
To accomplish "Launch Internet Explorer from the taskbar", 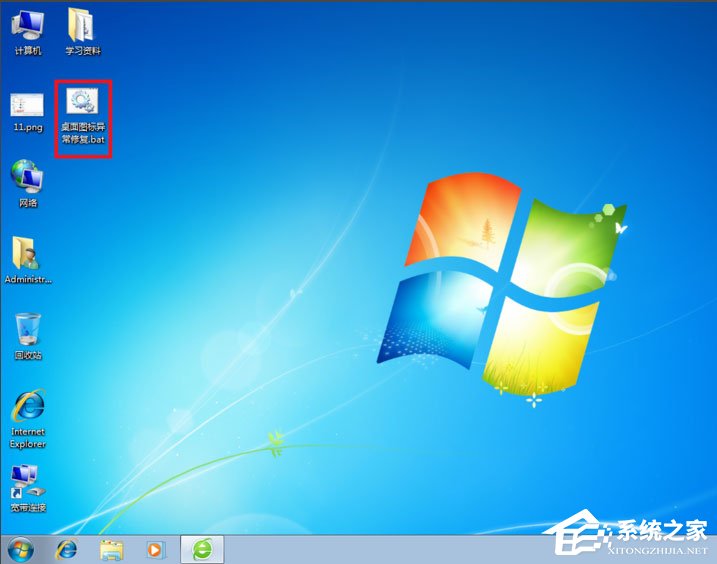I will tap(67, 549).
